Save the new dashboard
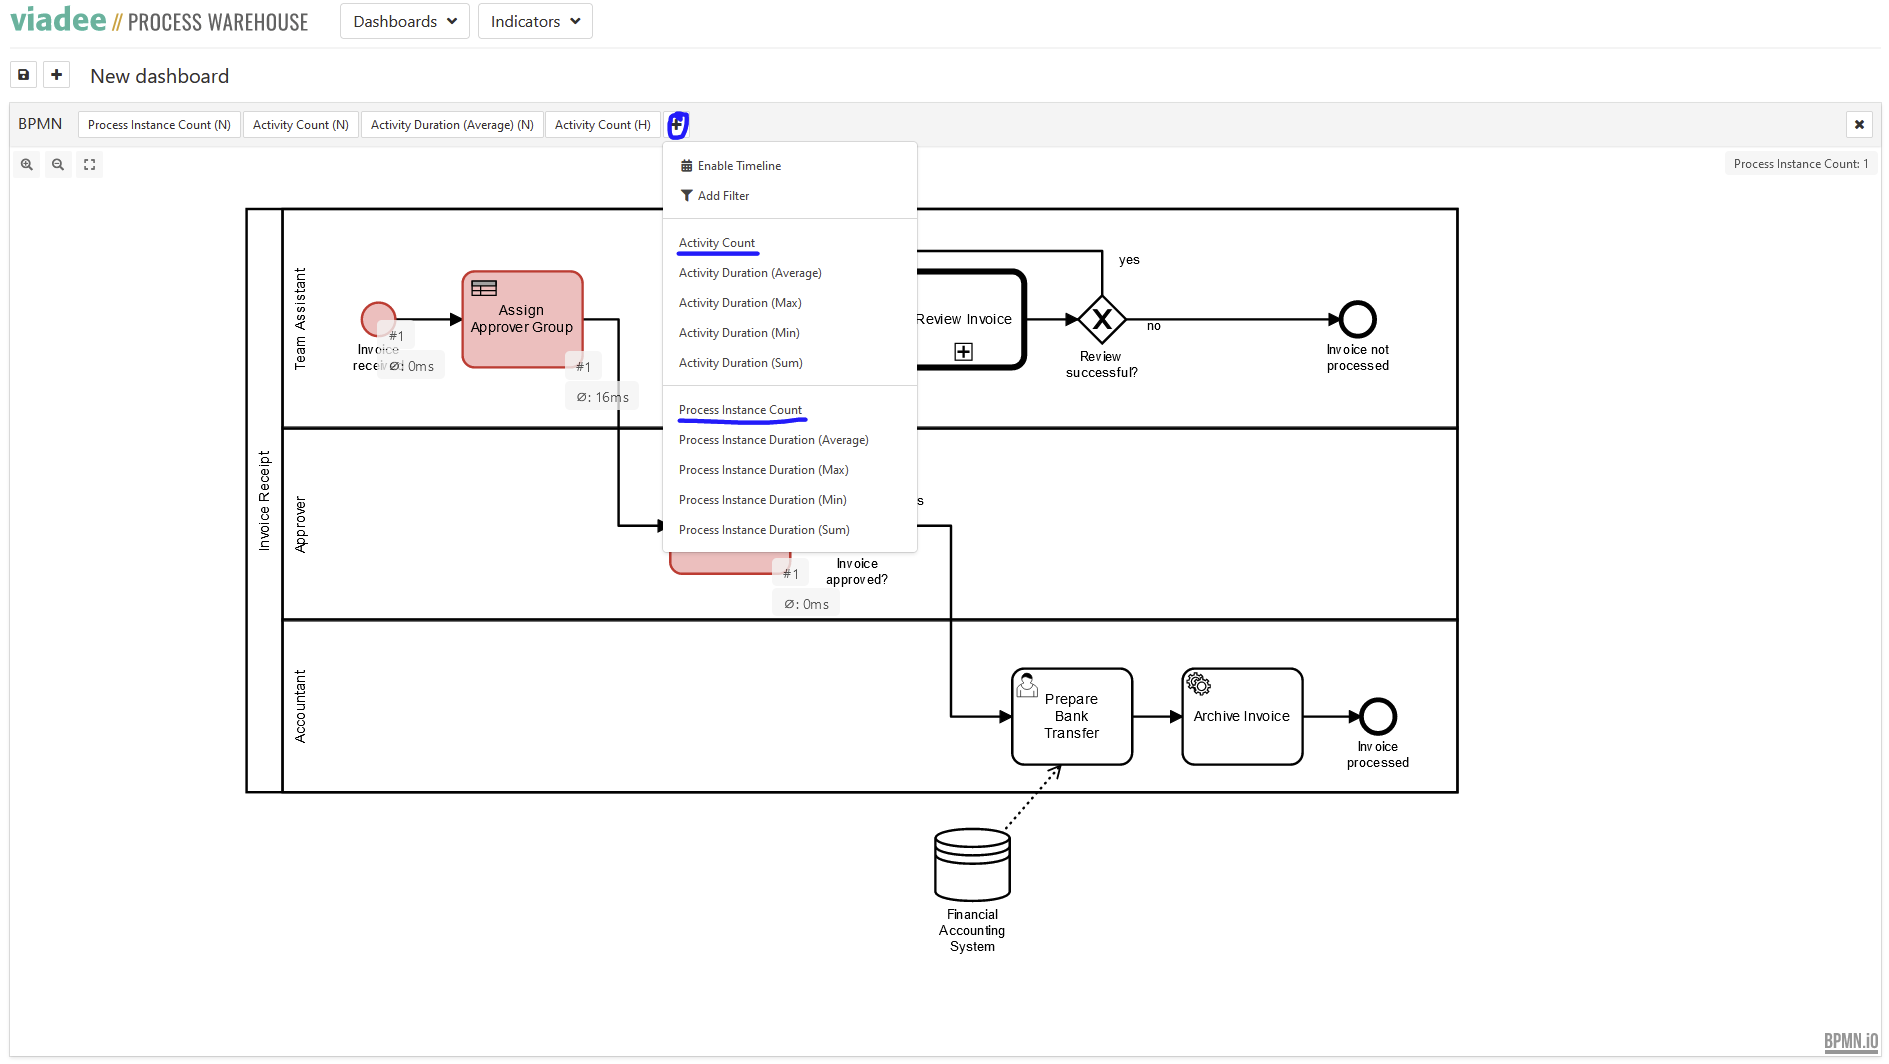 click(23, 74)
